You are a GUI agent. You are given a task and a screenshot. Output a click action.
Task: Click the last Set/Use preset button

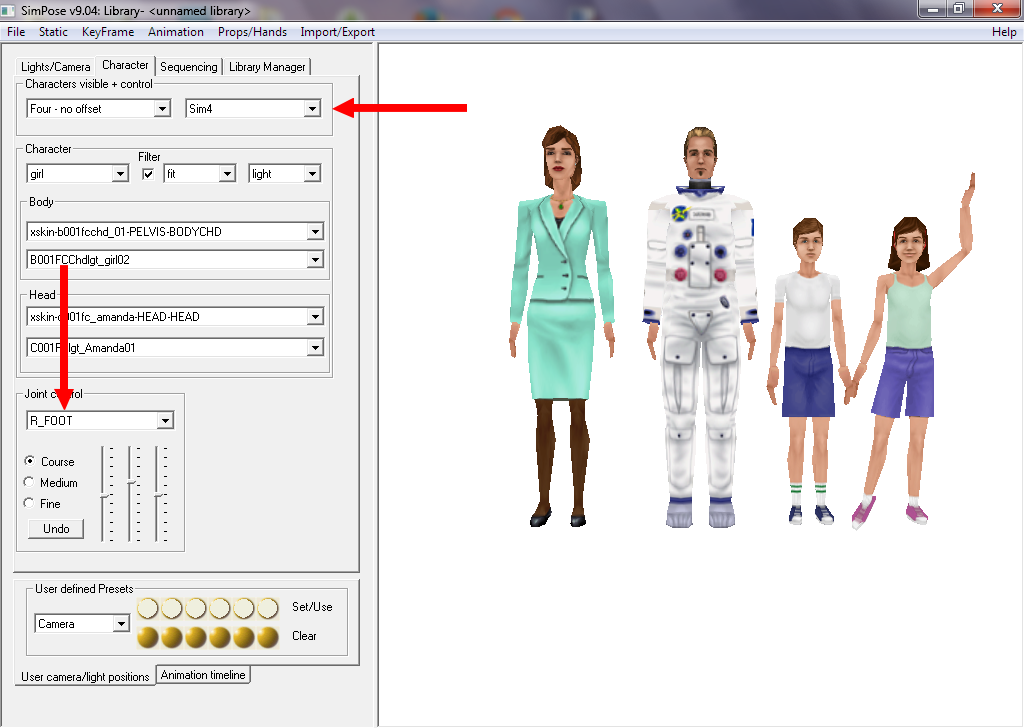pos(268,608)
